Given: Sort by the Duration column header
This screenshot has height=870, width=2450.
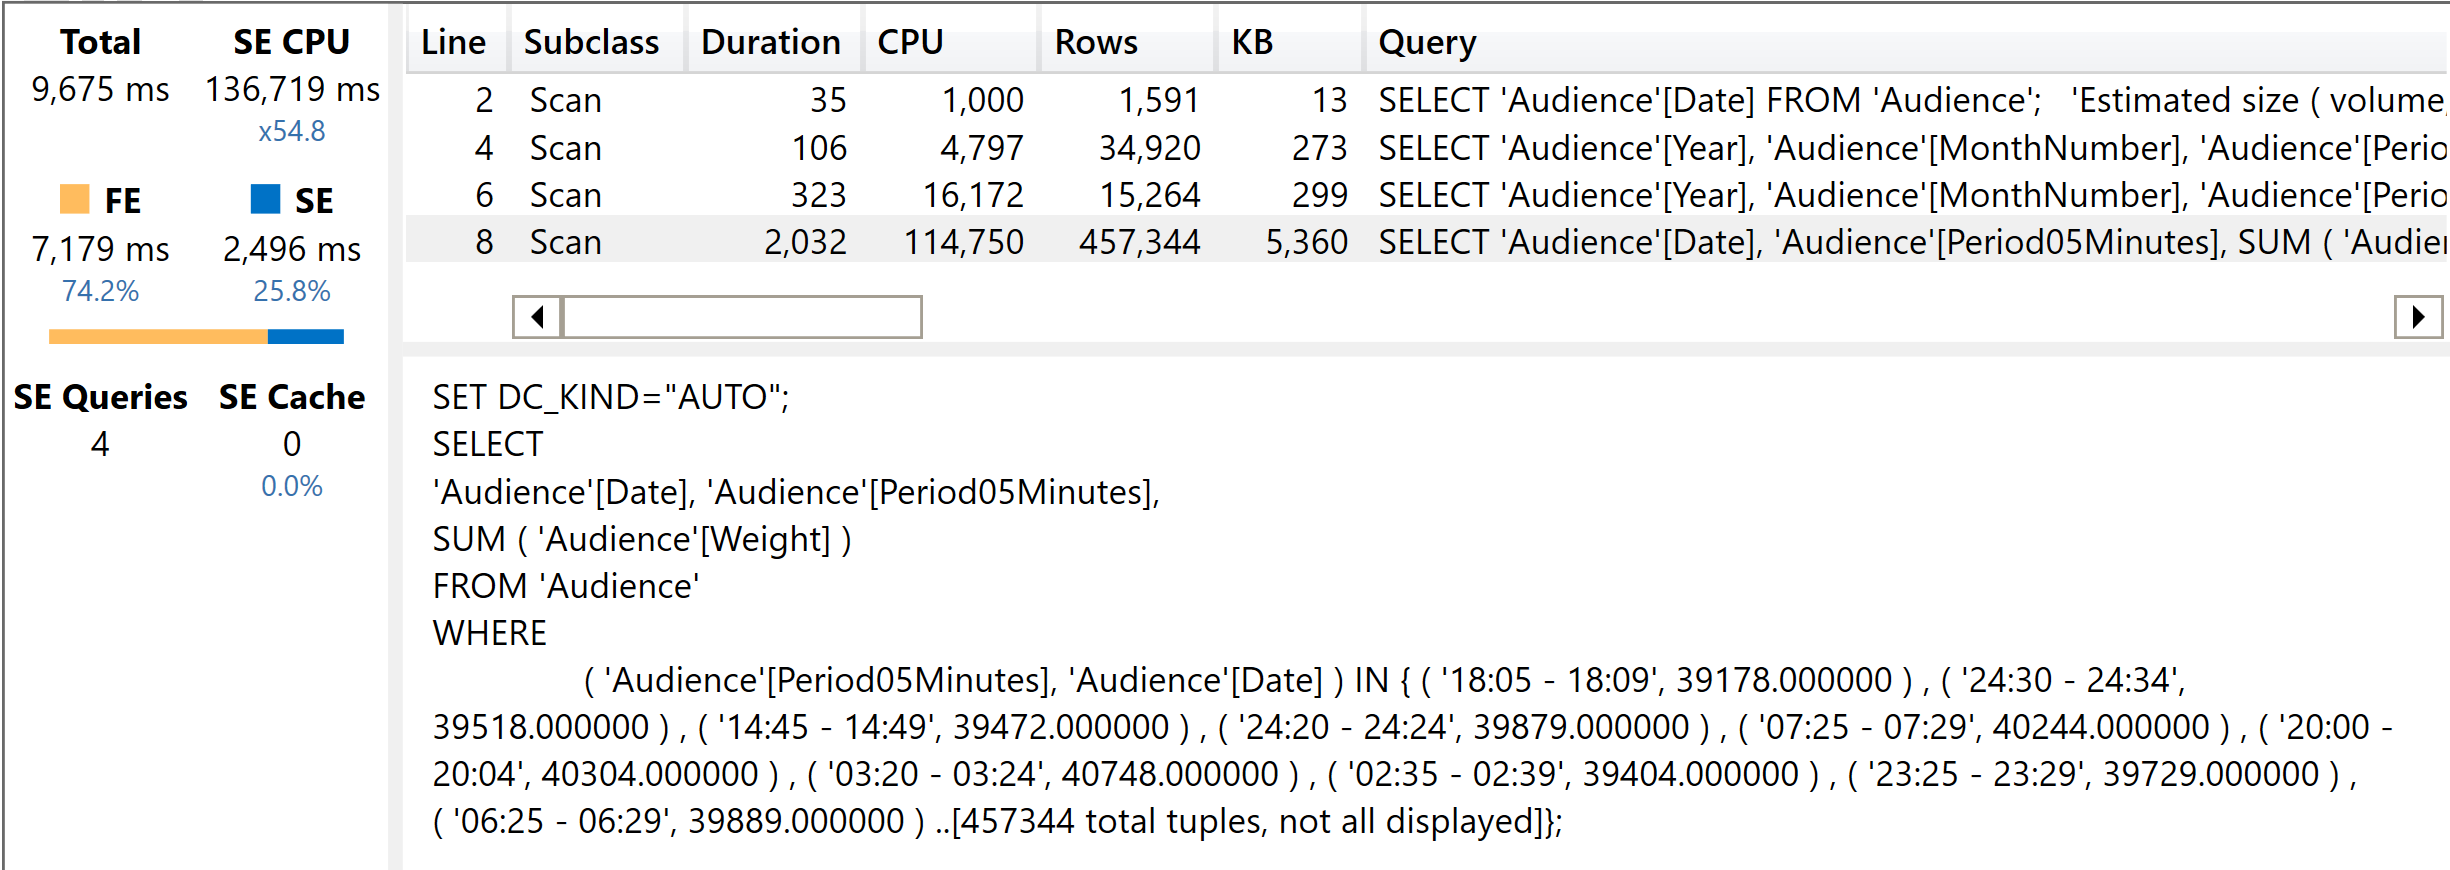Looking at the screenshot, I should coord(770,43).
